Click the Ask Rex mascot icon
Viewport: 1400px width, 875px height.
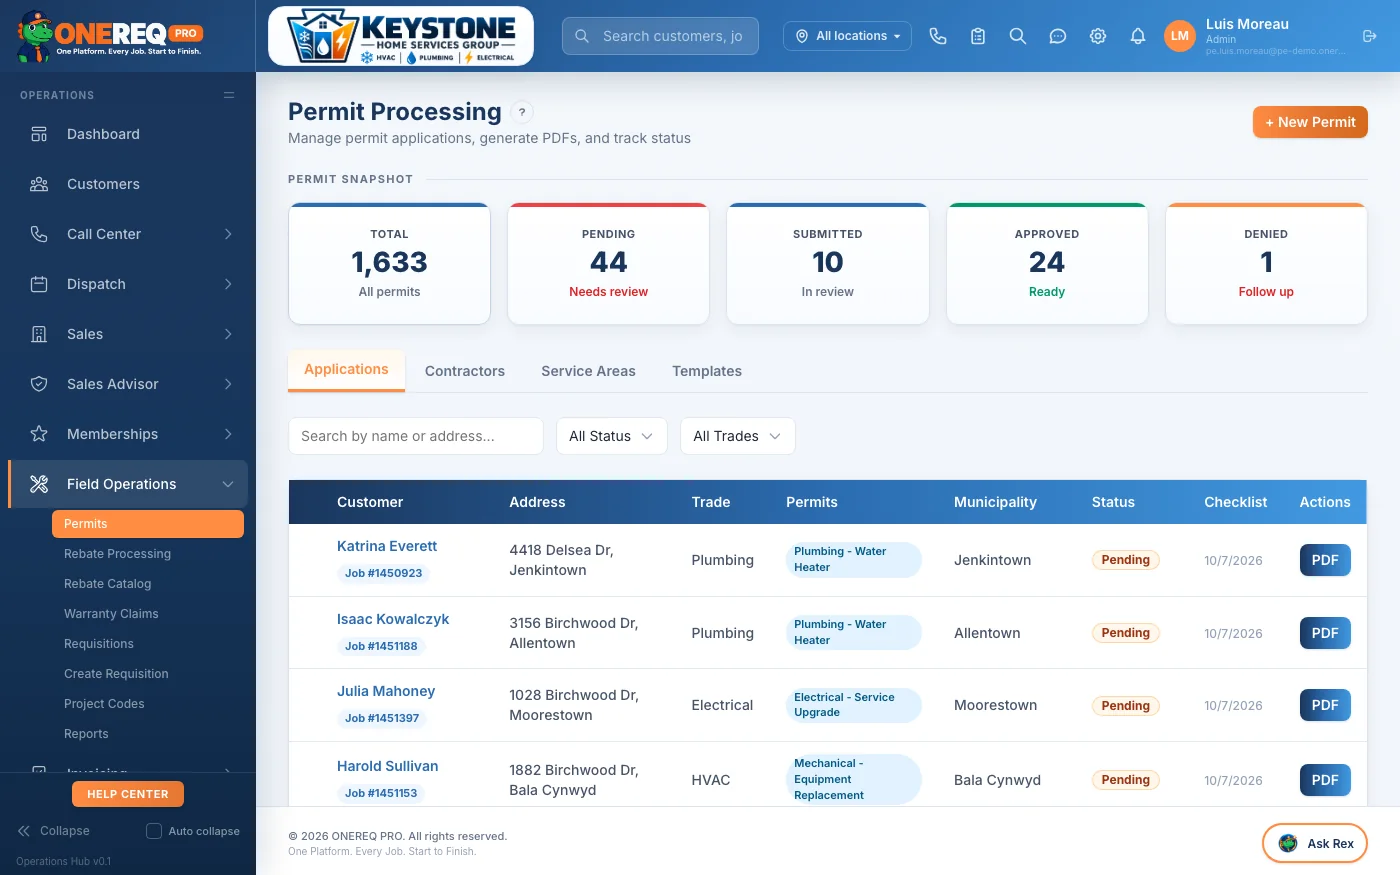click(1288, 843)
